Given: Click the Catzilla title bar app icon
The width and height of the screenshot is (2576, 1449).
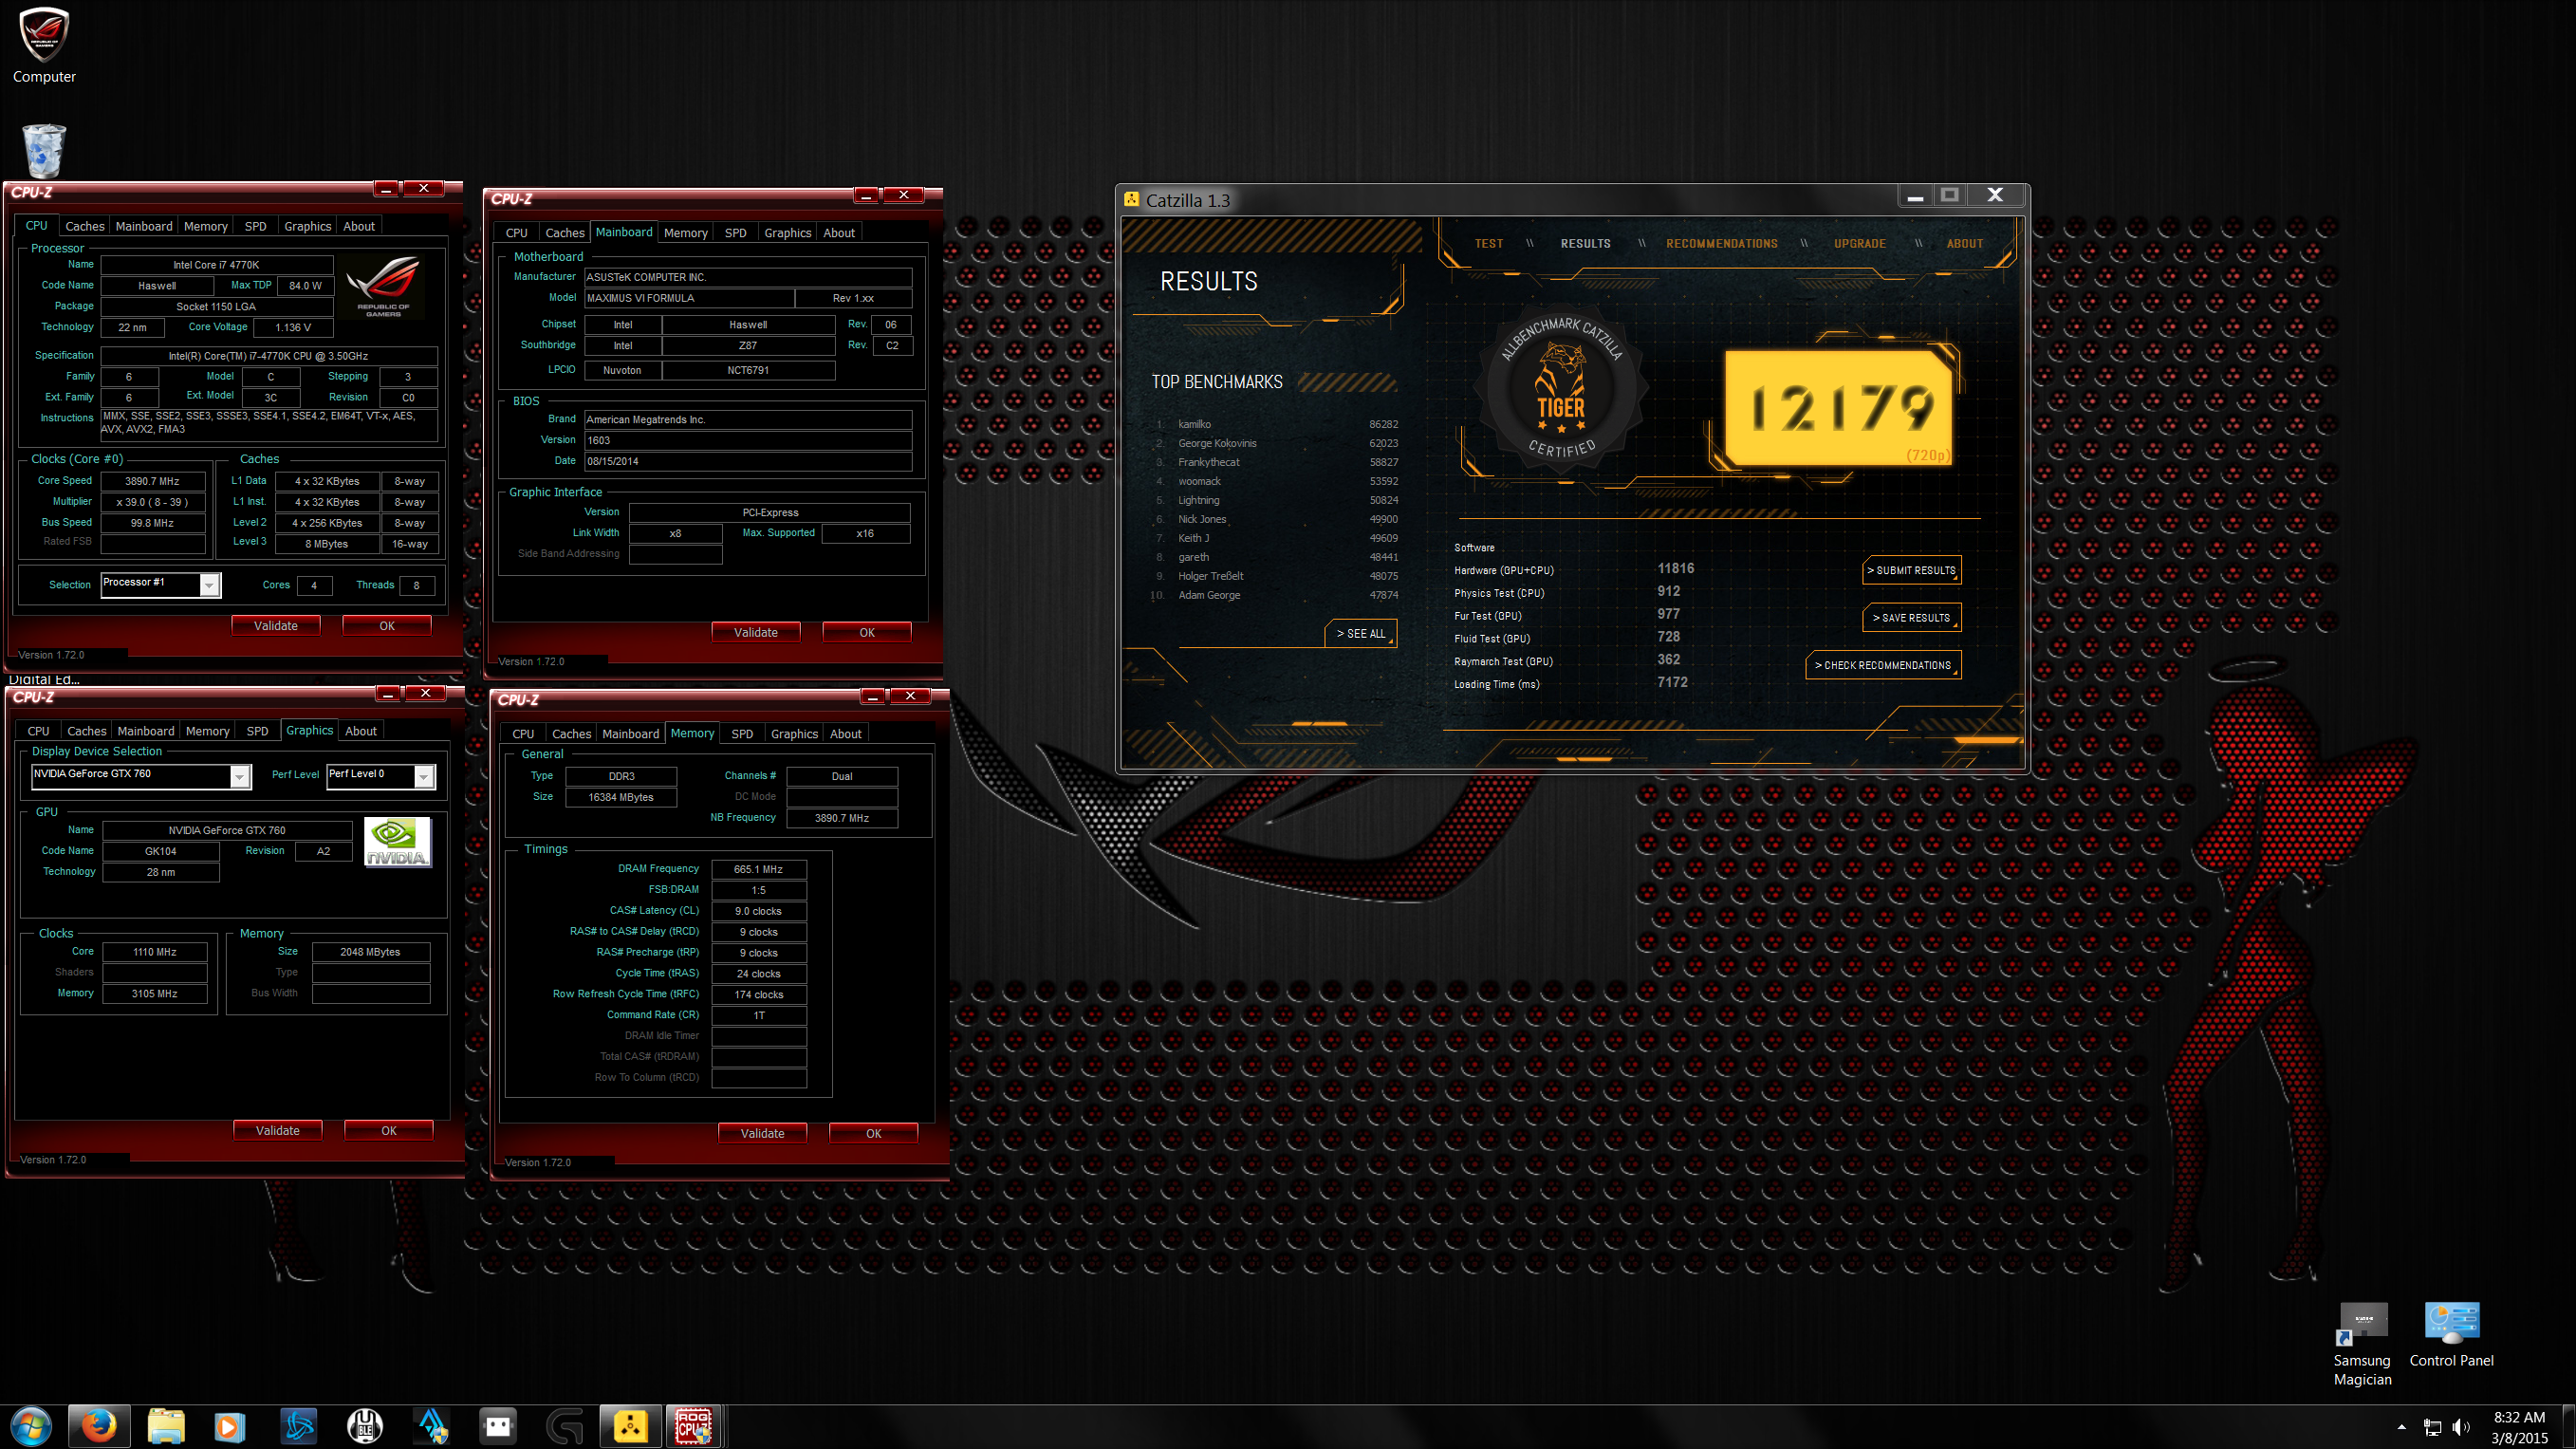Looking at the screenshot, I should tap(1131, 199).
